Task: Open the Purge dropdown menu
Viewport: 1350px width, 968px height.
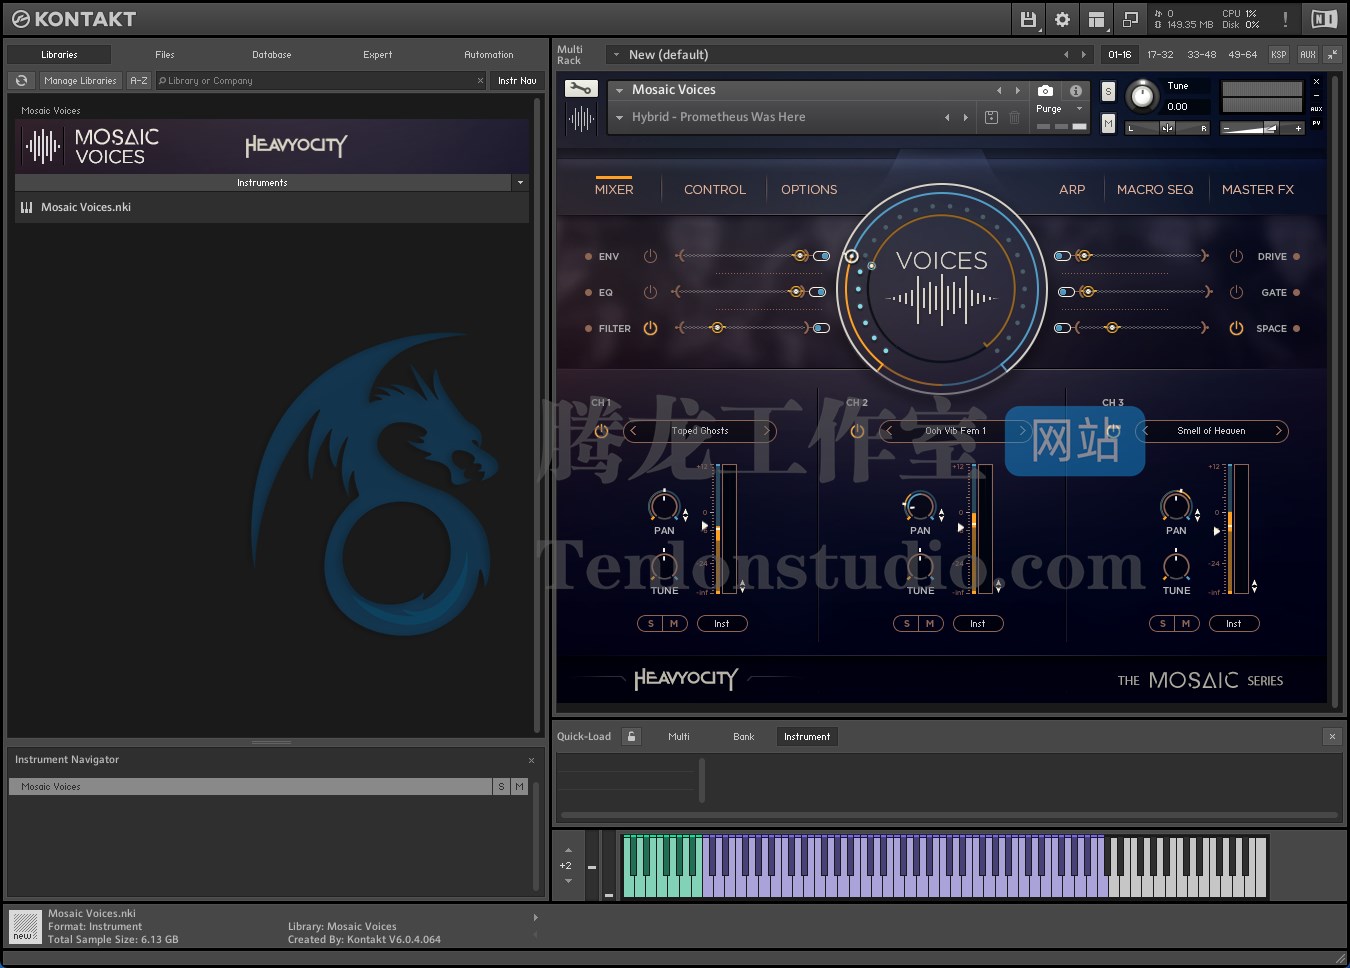Action: [x=1079, y=110]
